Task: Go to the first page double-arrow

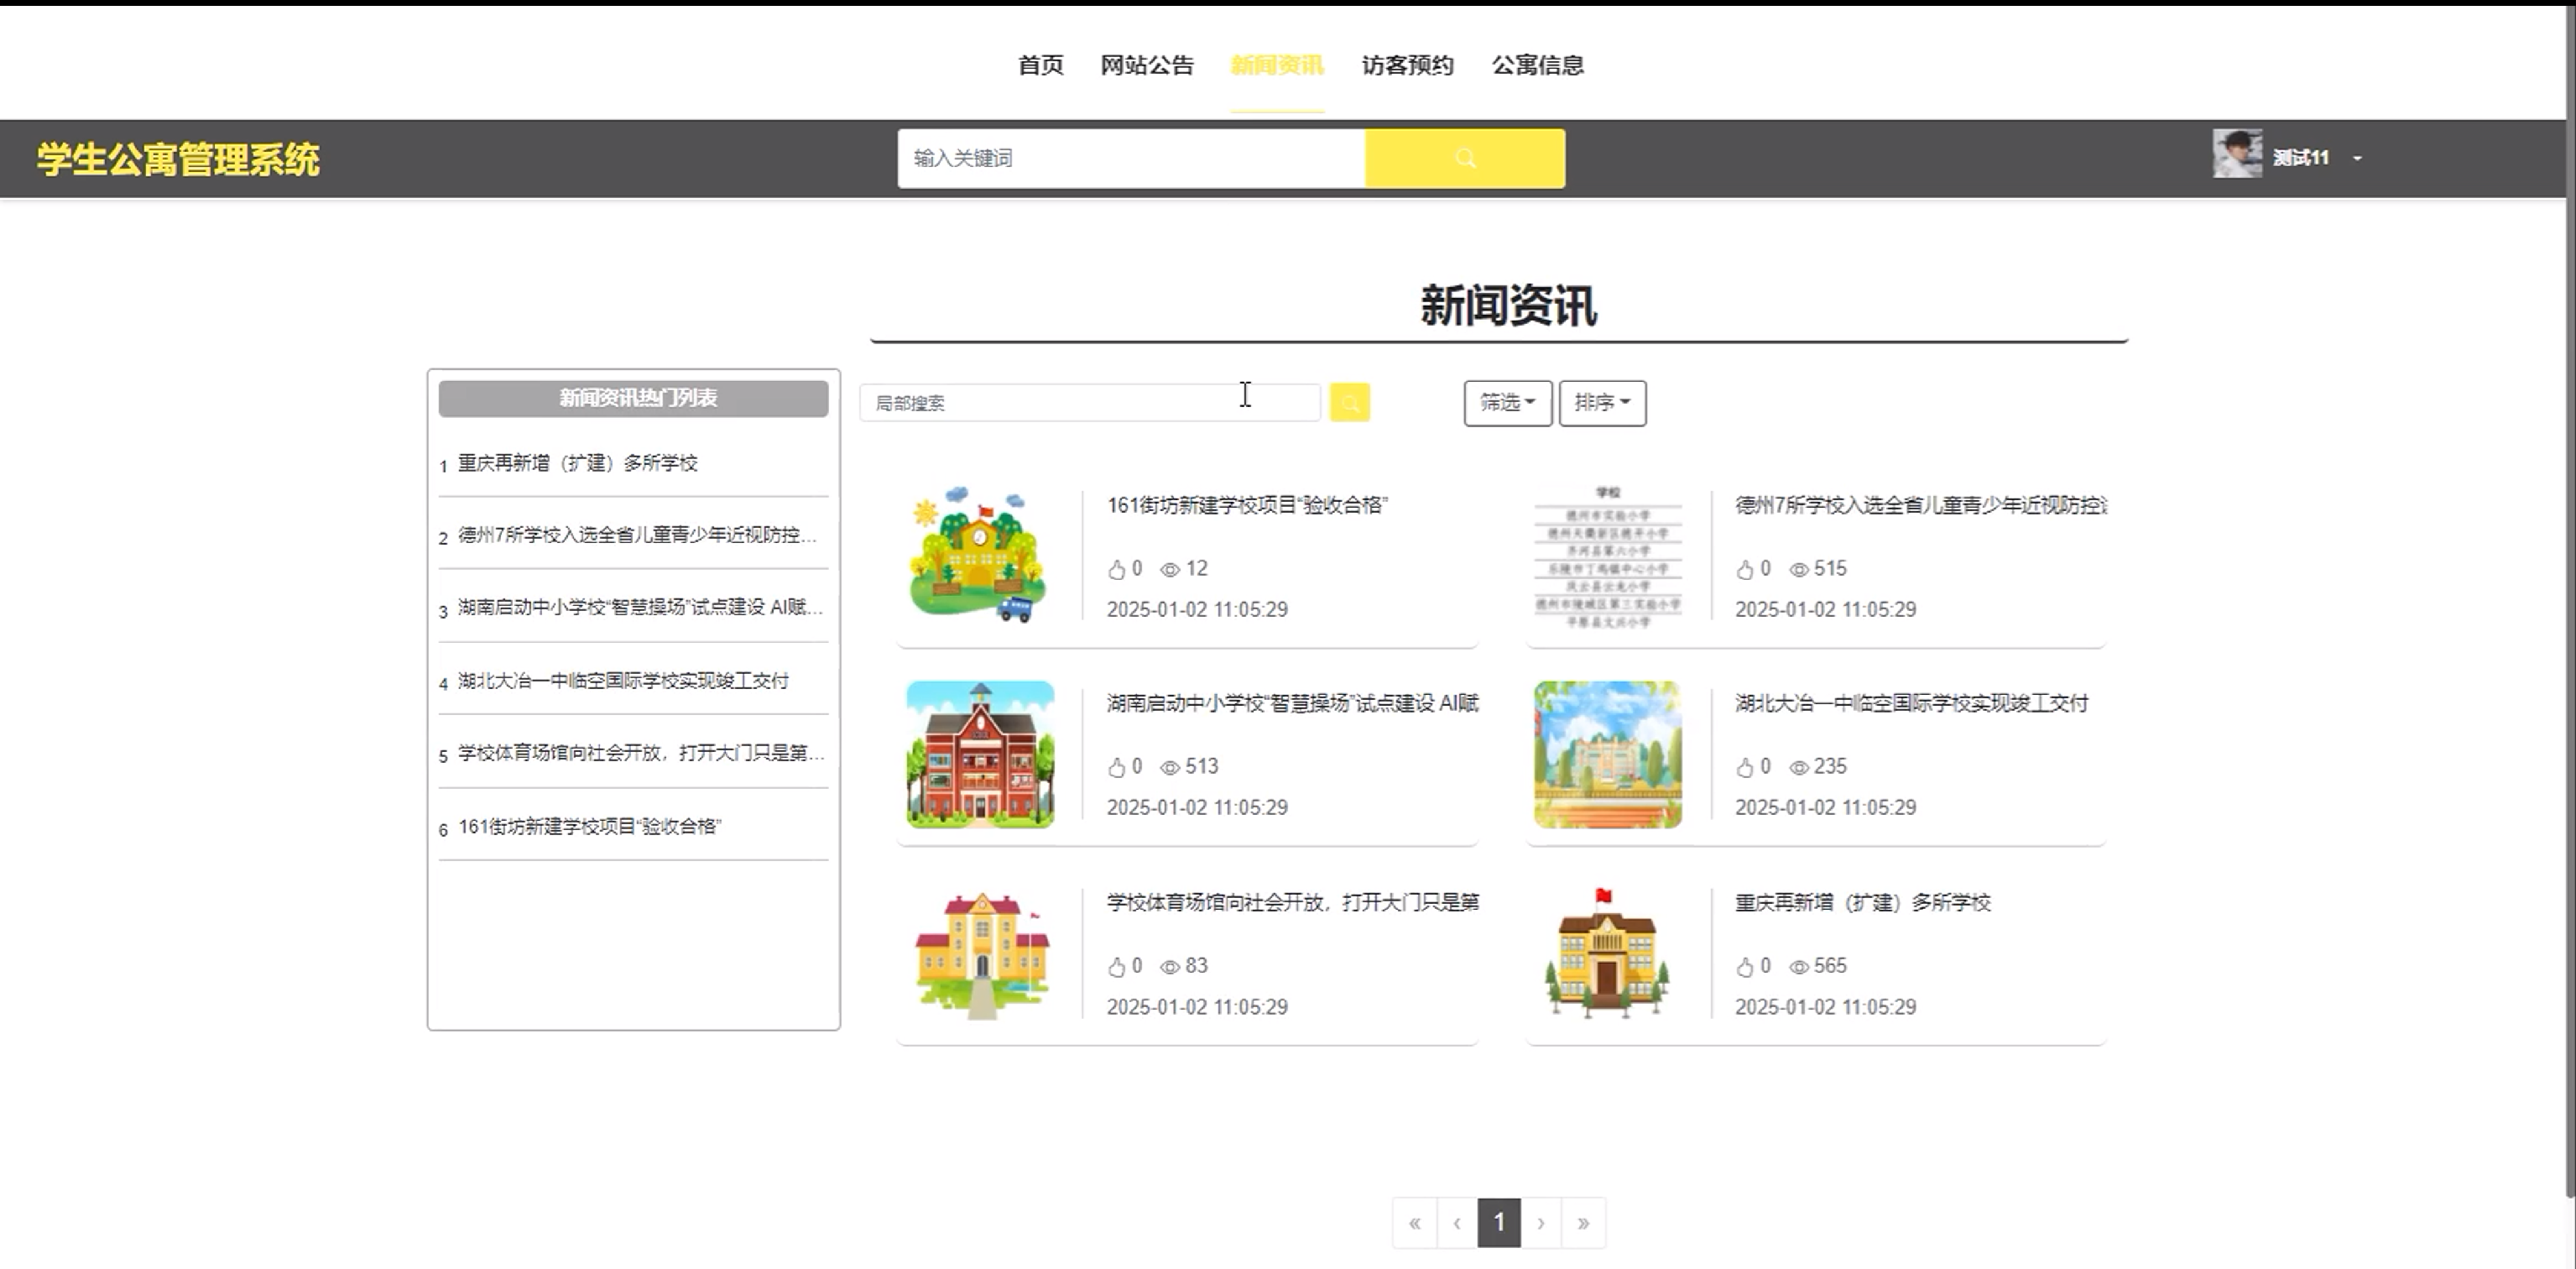Action: [1414, 1223]
